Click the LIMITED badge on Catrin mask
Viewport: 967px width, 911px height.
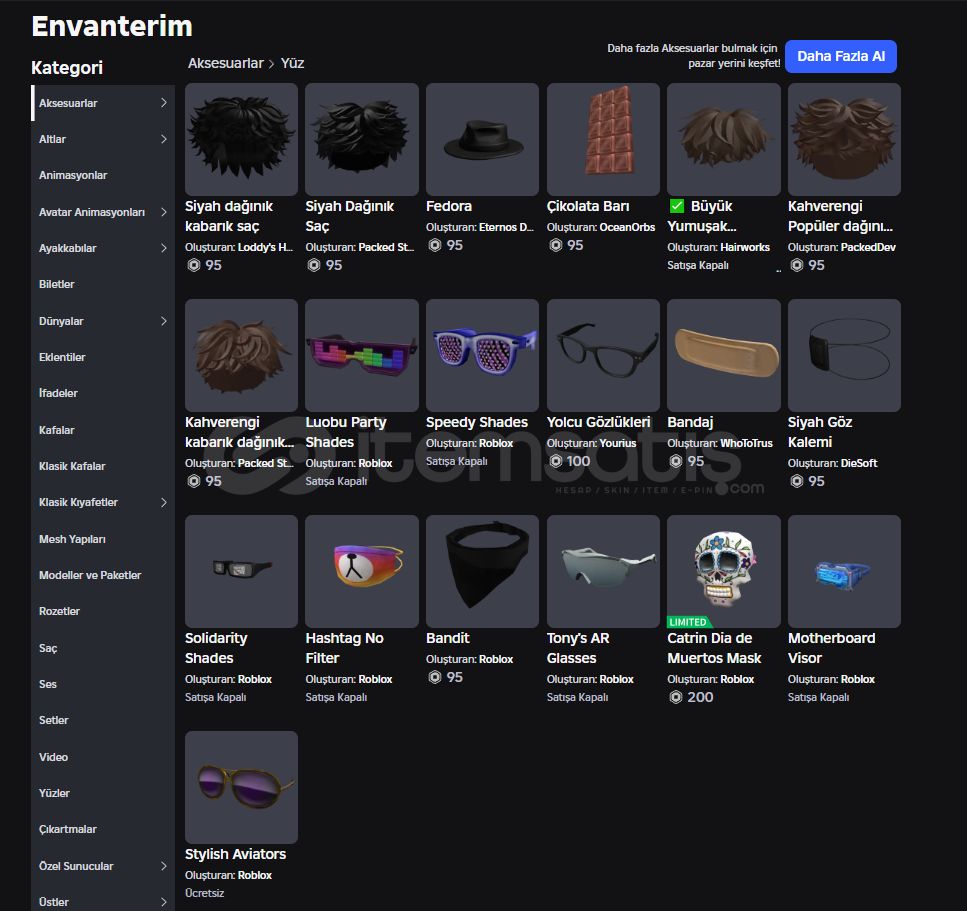click(x=688, y=622)
